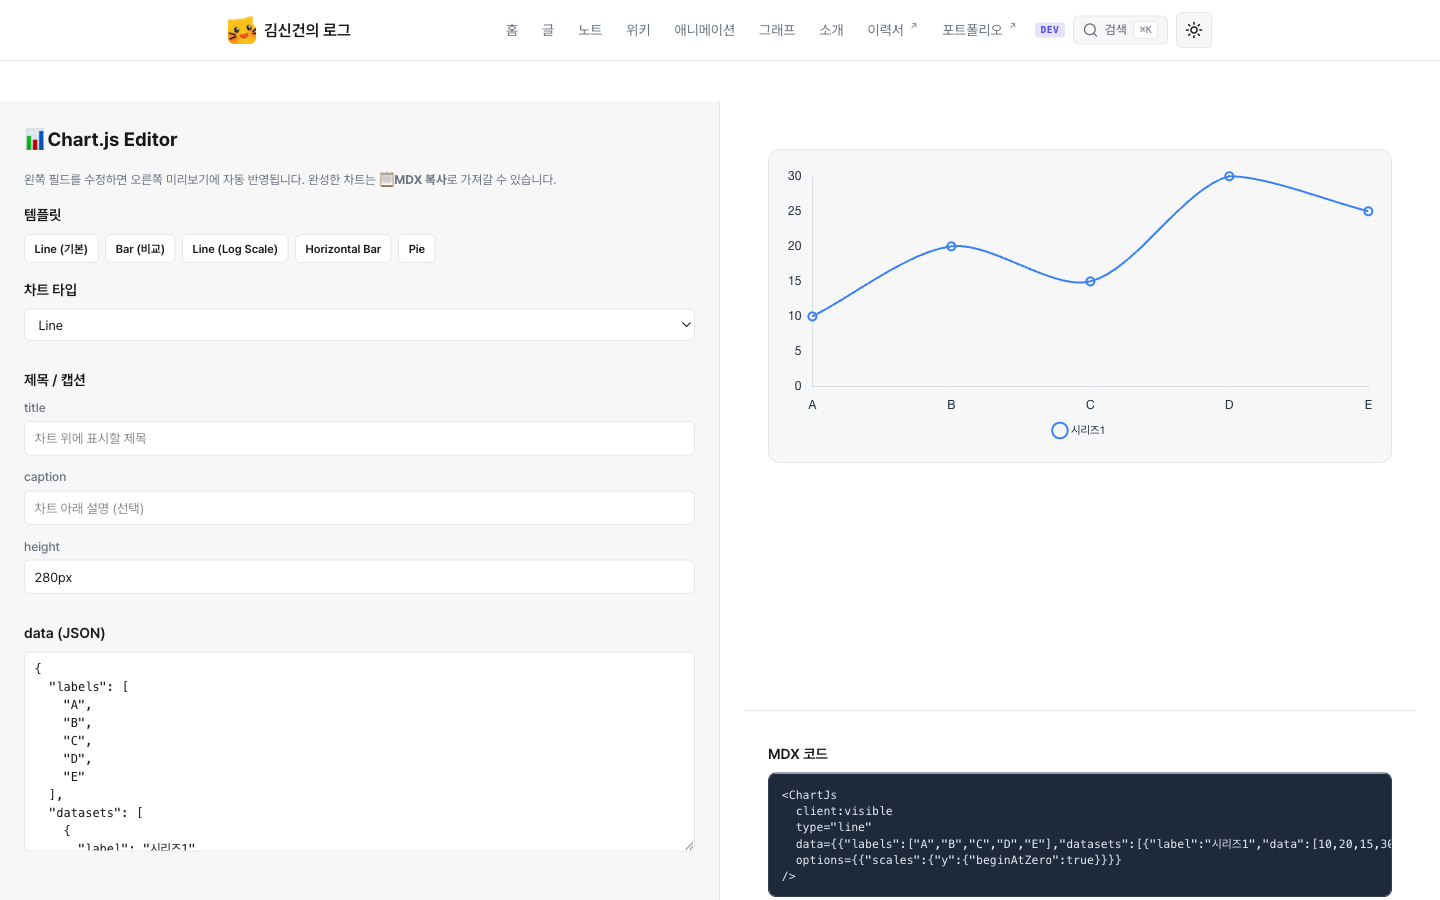This screenshot has width=1440, height=900.
Task: Click data point B on the line chart
Action: tap(951, 246)
